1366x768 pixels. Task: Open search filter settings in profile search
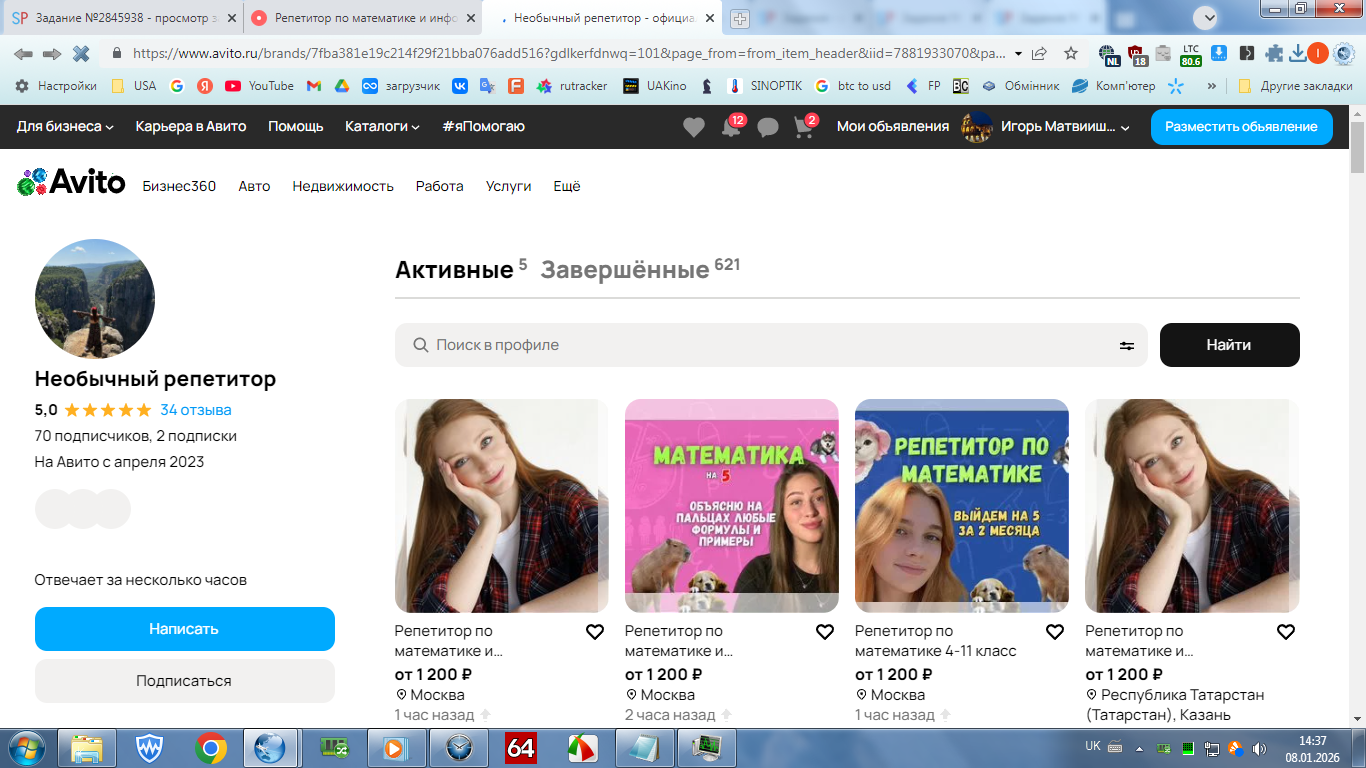pyautogui.click(x=1127, y=345)
